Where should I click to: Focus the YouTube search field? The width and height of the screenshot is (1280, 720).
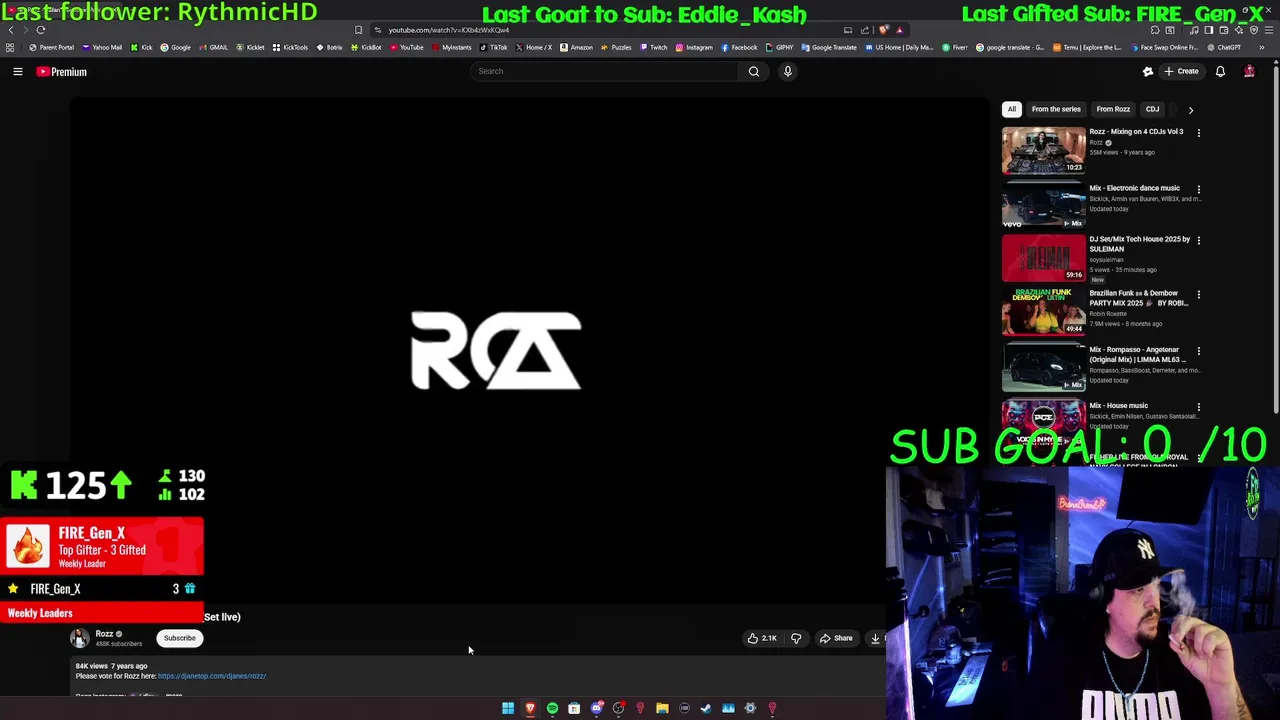pos(604,71)
